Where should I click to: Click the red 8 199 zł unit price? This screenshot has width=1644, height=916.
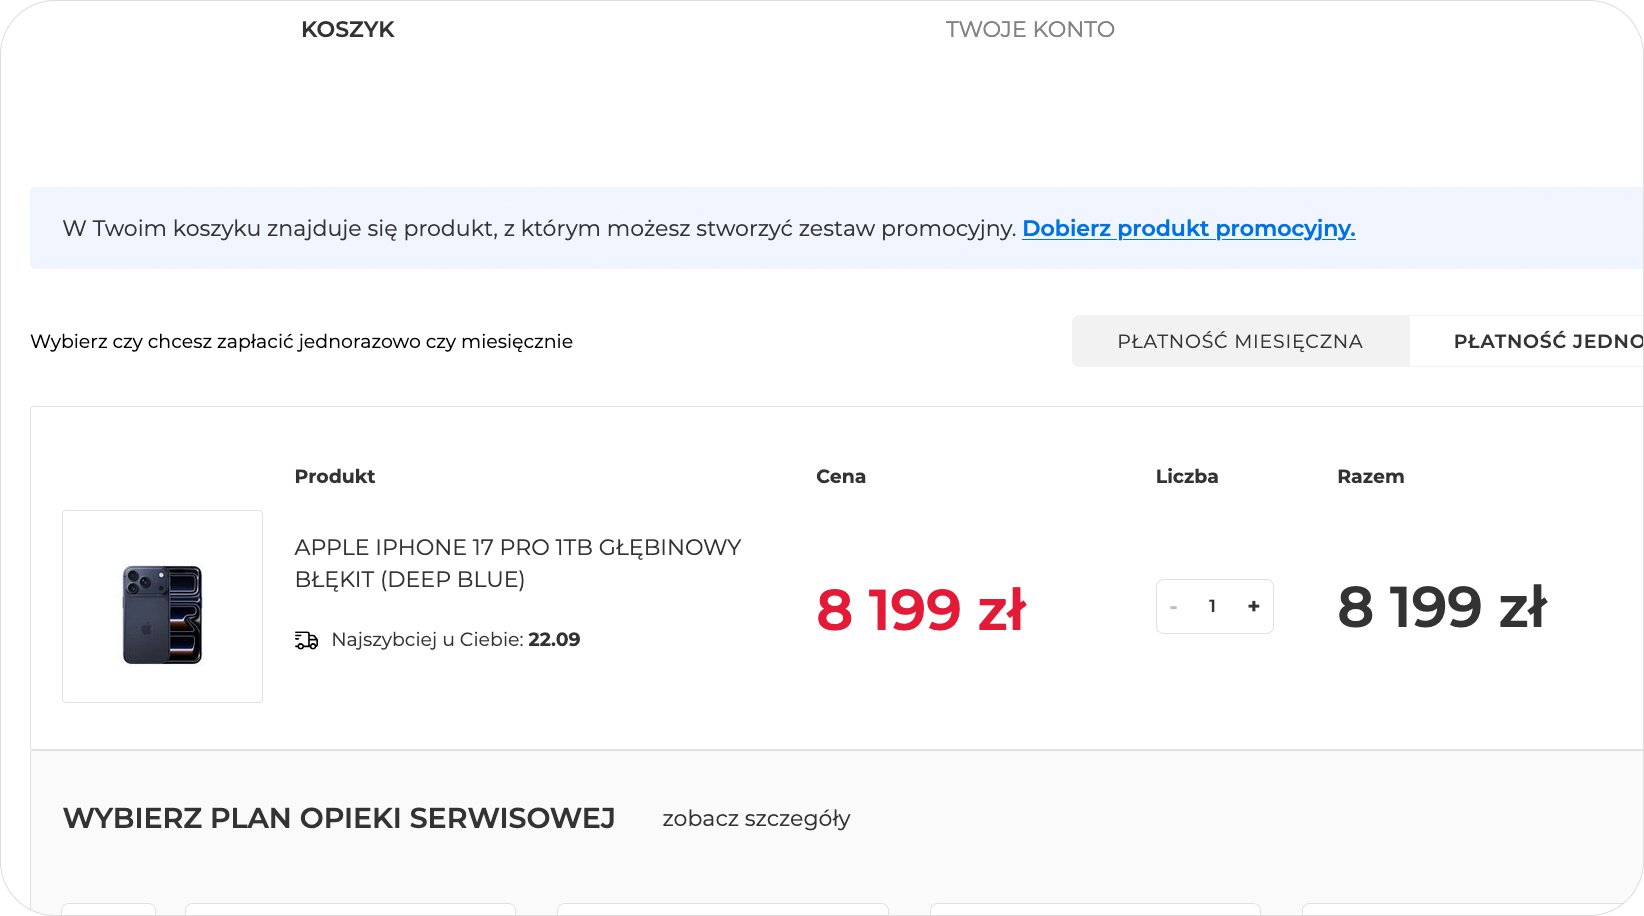[921, 610]
